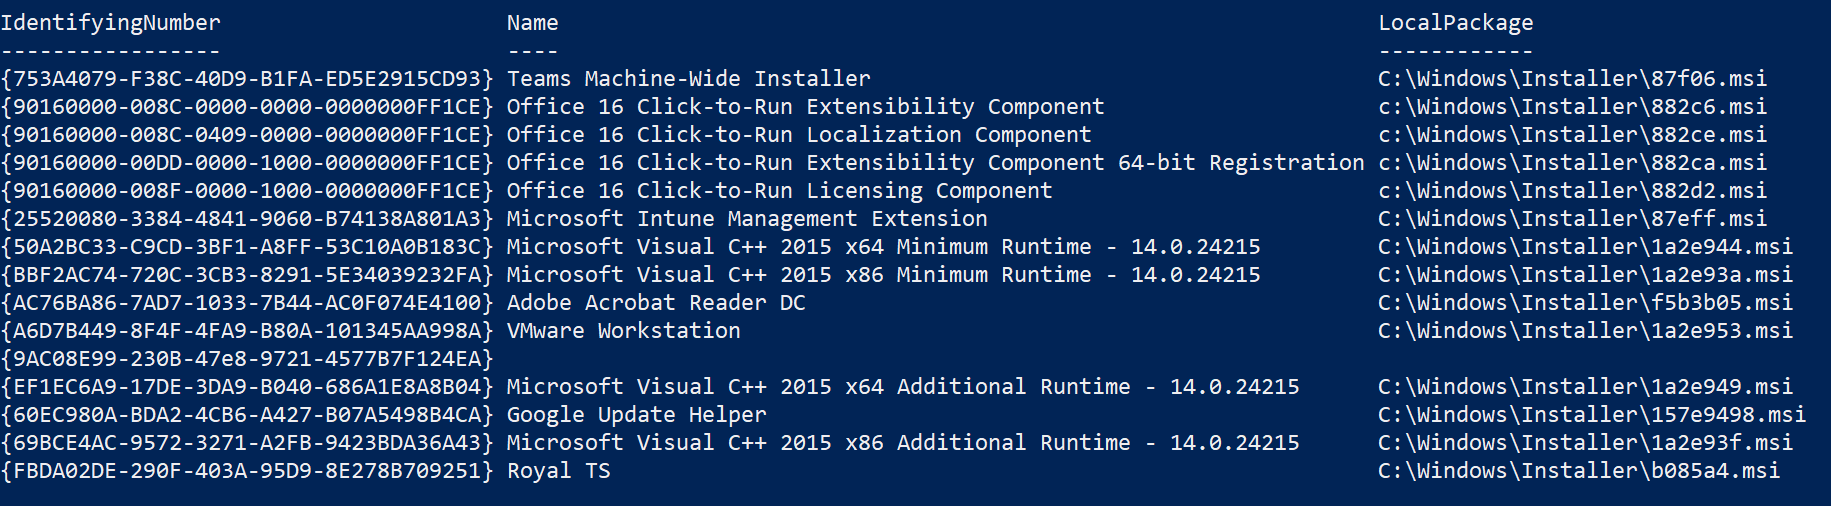1831x506 pixels.
Task: Select Microsoft Intune Management Extension entry
Action: pos(747,219)
